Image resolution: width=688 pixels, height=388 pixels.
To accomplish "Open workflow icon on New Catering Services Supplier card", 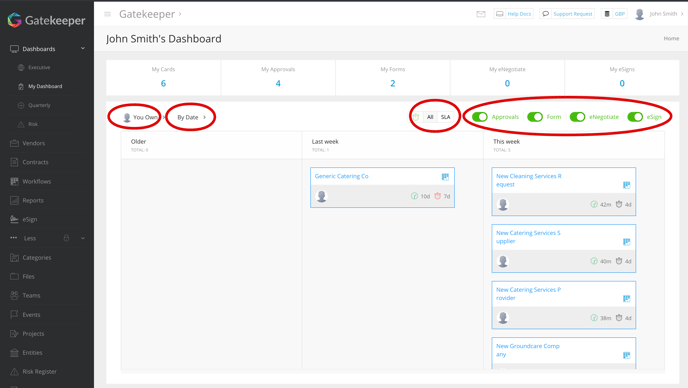I will 627,242.
